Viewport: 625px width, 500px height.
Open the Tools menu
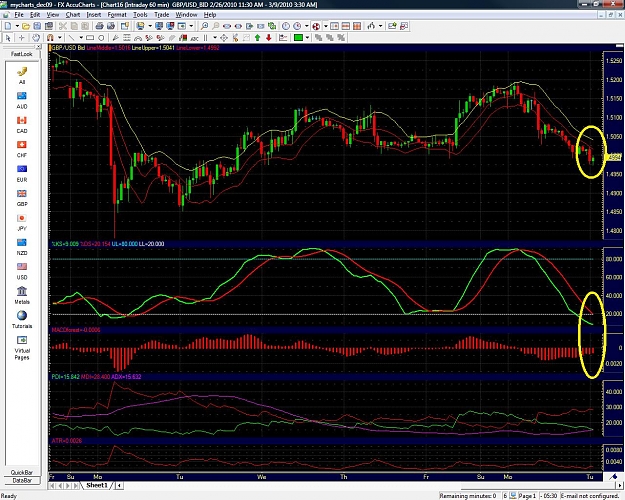(140, 15)
